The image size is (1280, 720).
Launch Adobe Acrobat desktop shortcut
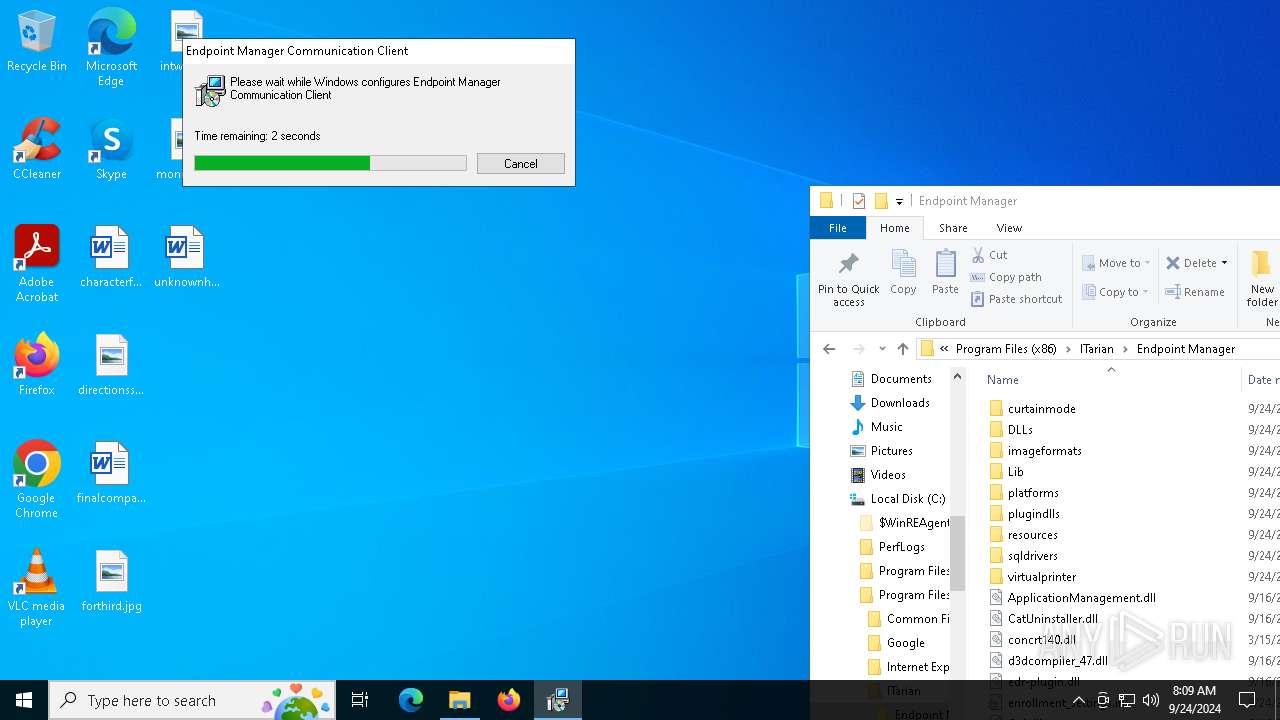[x=37, y=264]
